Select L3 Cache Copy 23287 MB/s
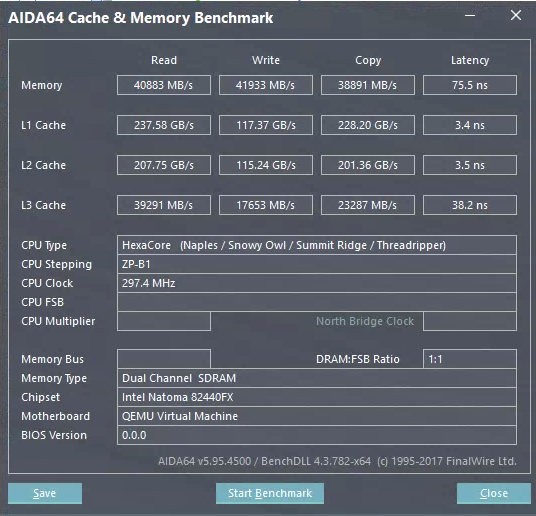This screenshot has height=516, width=536. point(368,205)
